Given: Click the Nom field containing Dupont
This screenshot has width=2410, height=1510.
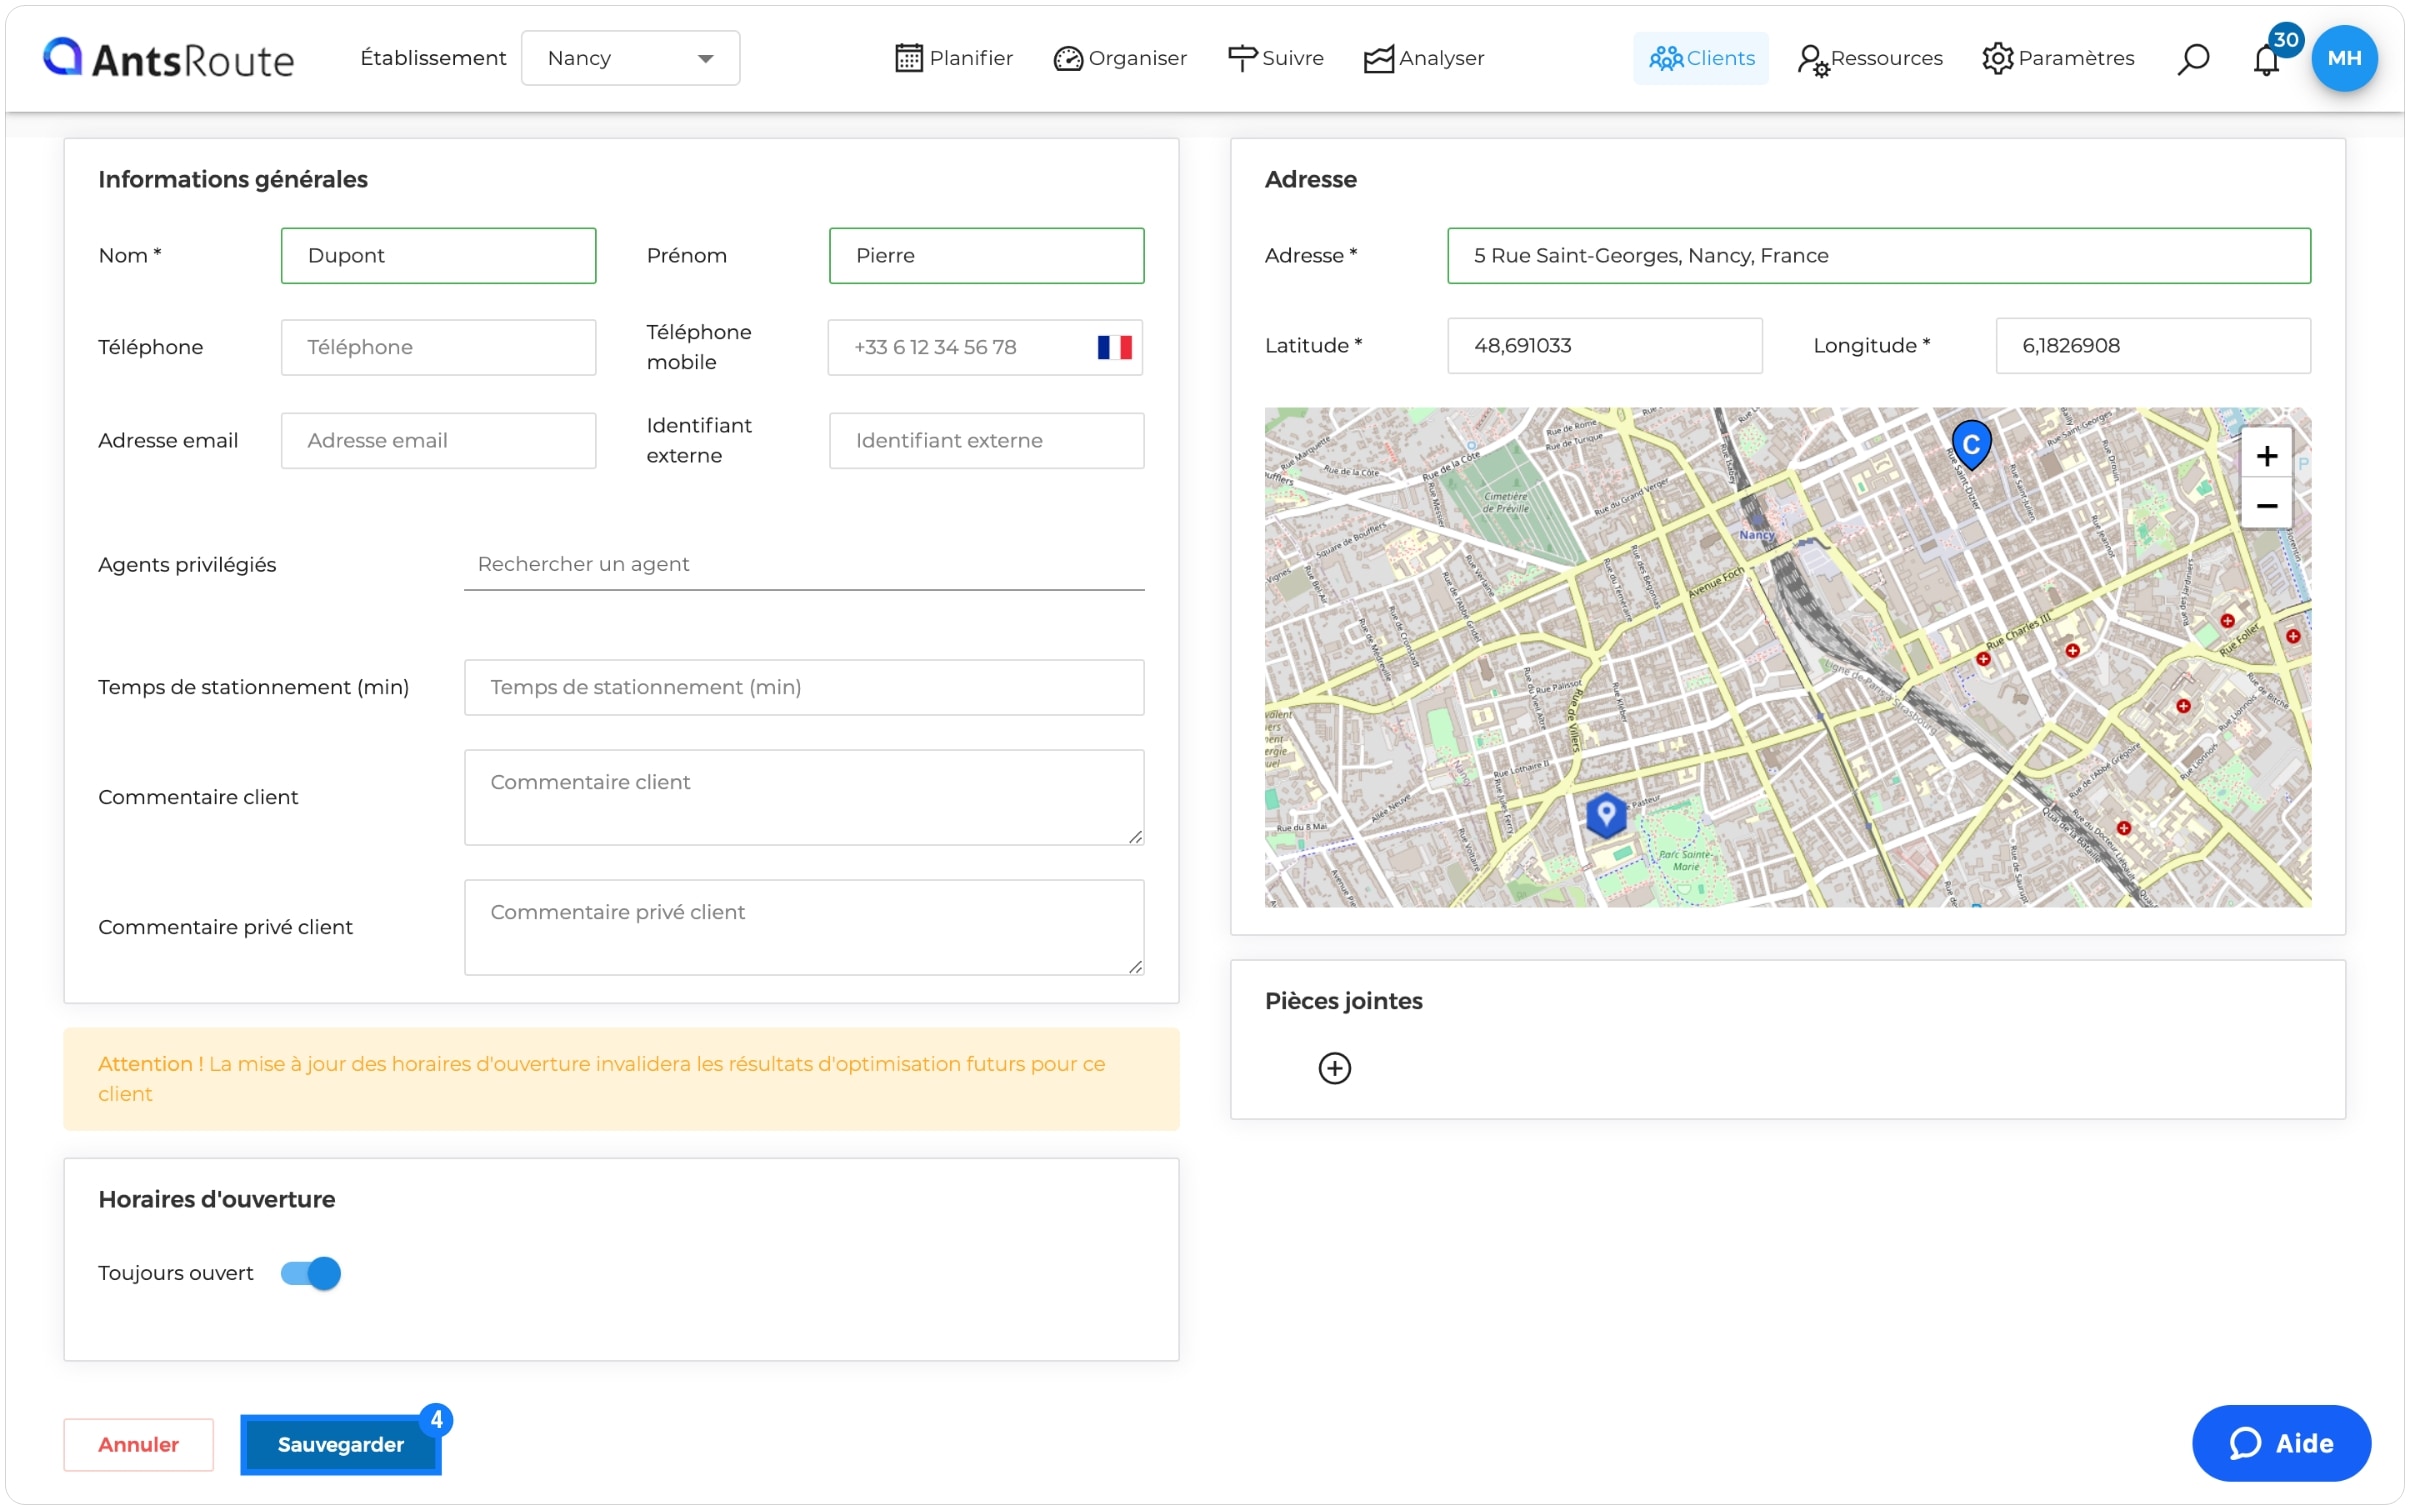Looking at the screenshot, I should pos(438,255).
